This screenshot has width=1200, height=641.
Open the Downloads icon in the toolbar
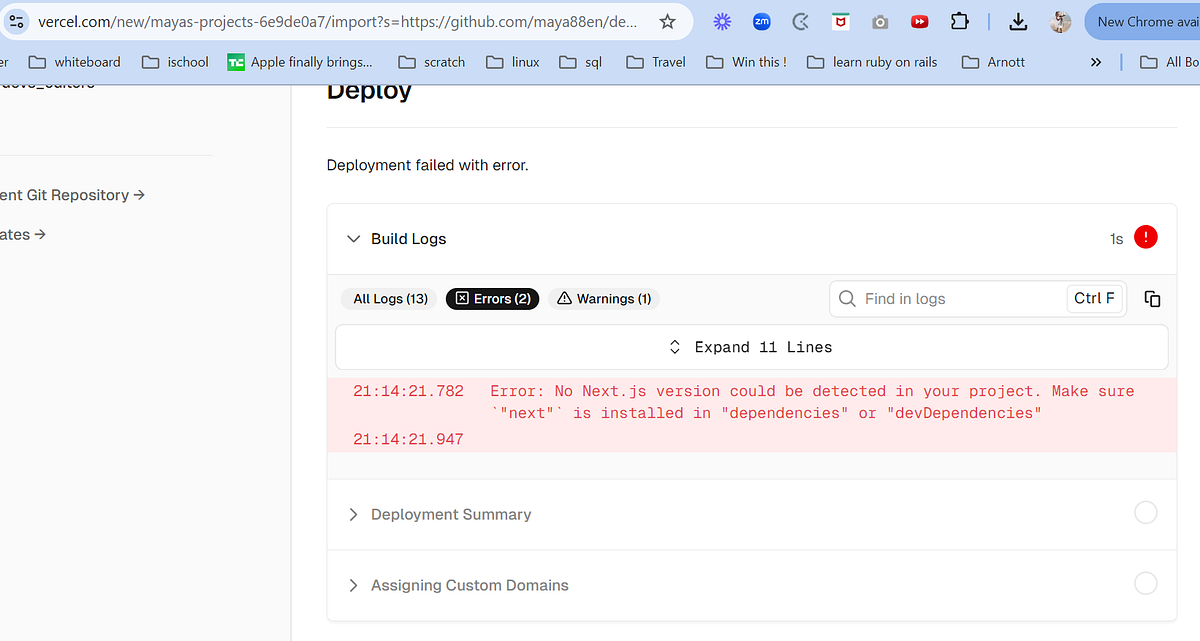(1018, 21)
